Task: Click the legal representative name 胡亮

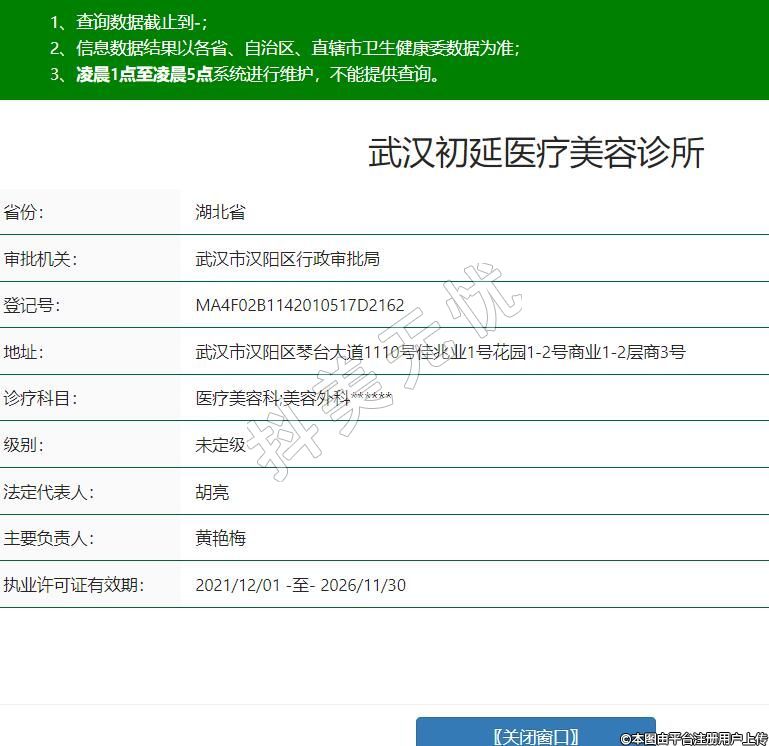Action: click(212, 492)
